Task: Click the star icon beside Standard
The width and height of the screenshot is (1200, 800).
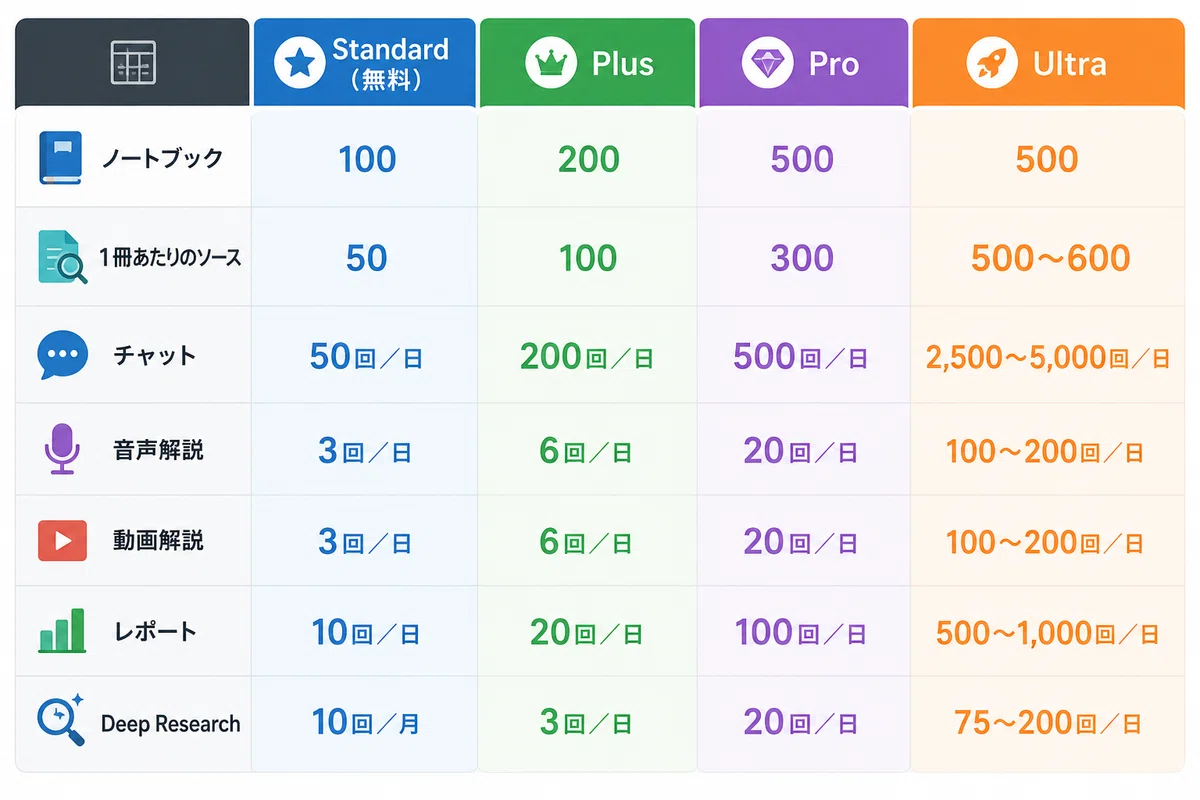Action: pos(299,64)
